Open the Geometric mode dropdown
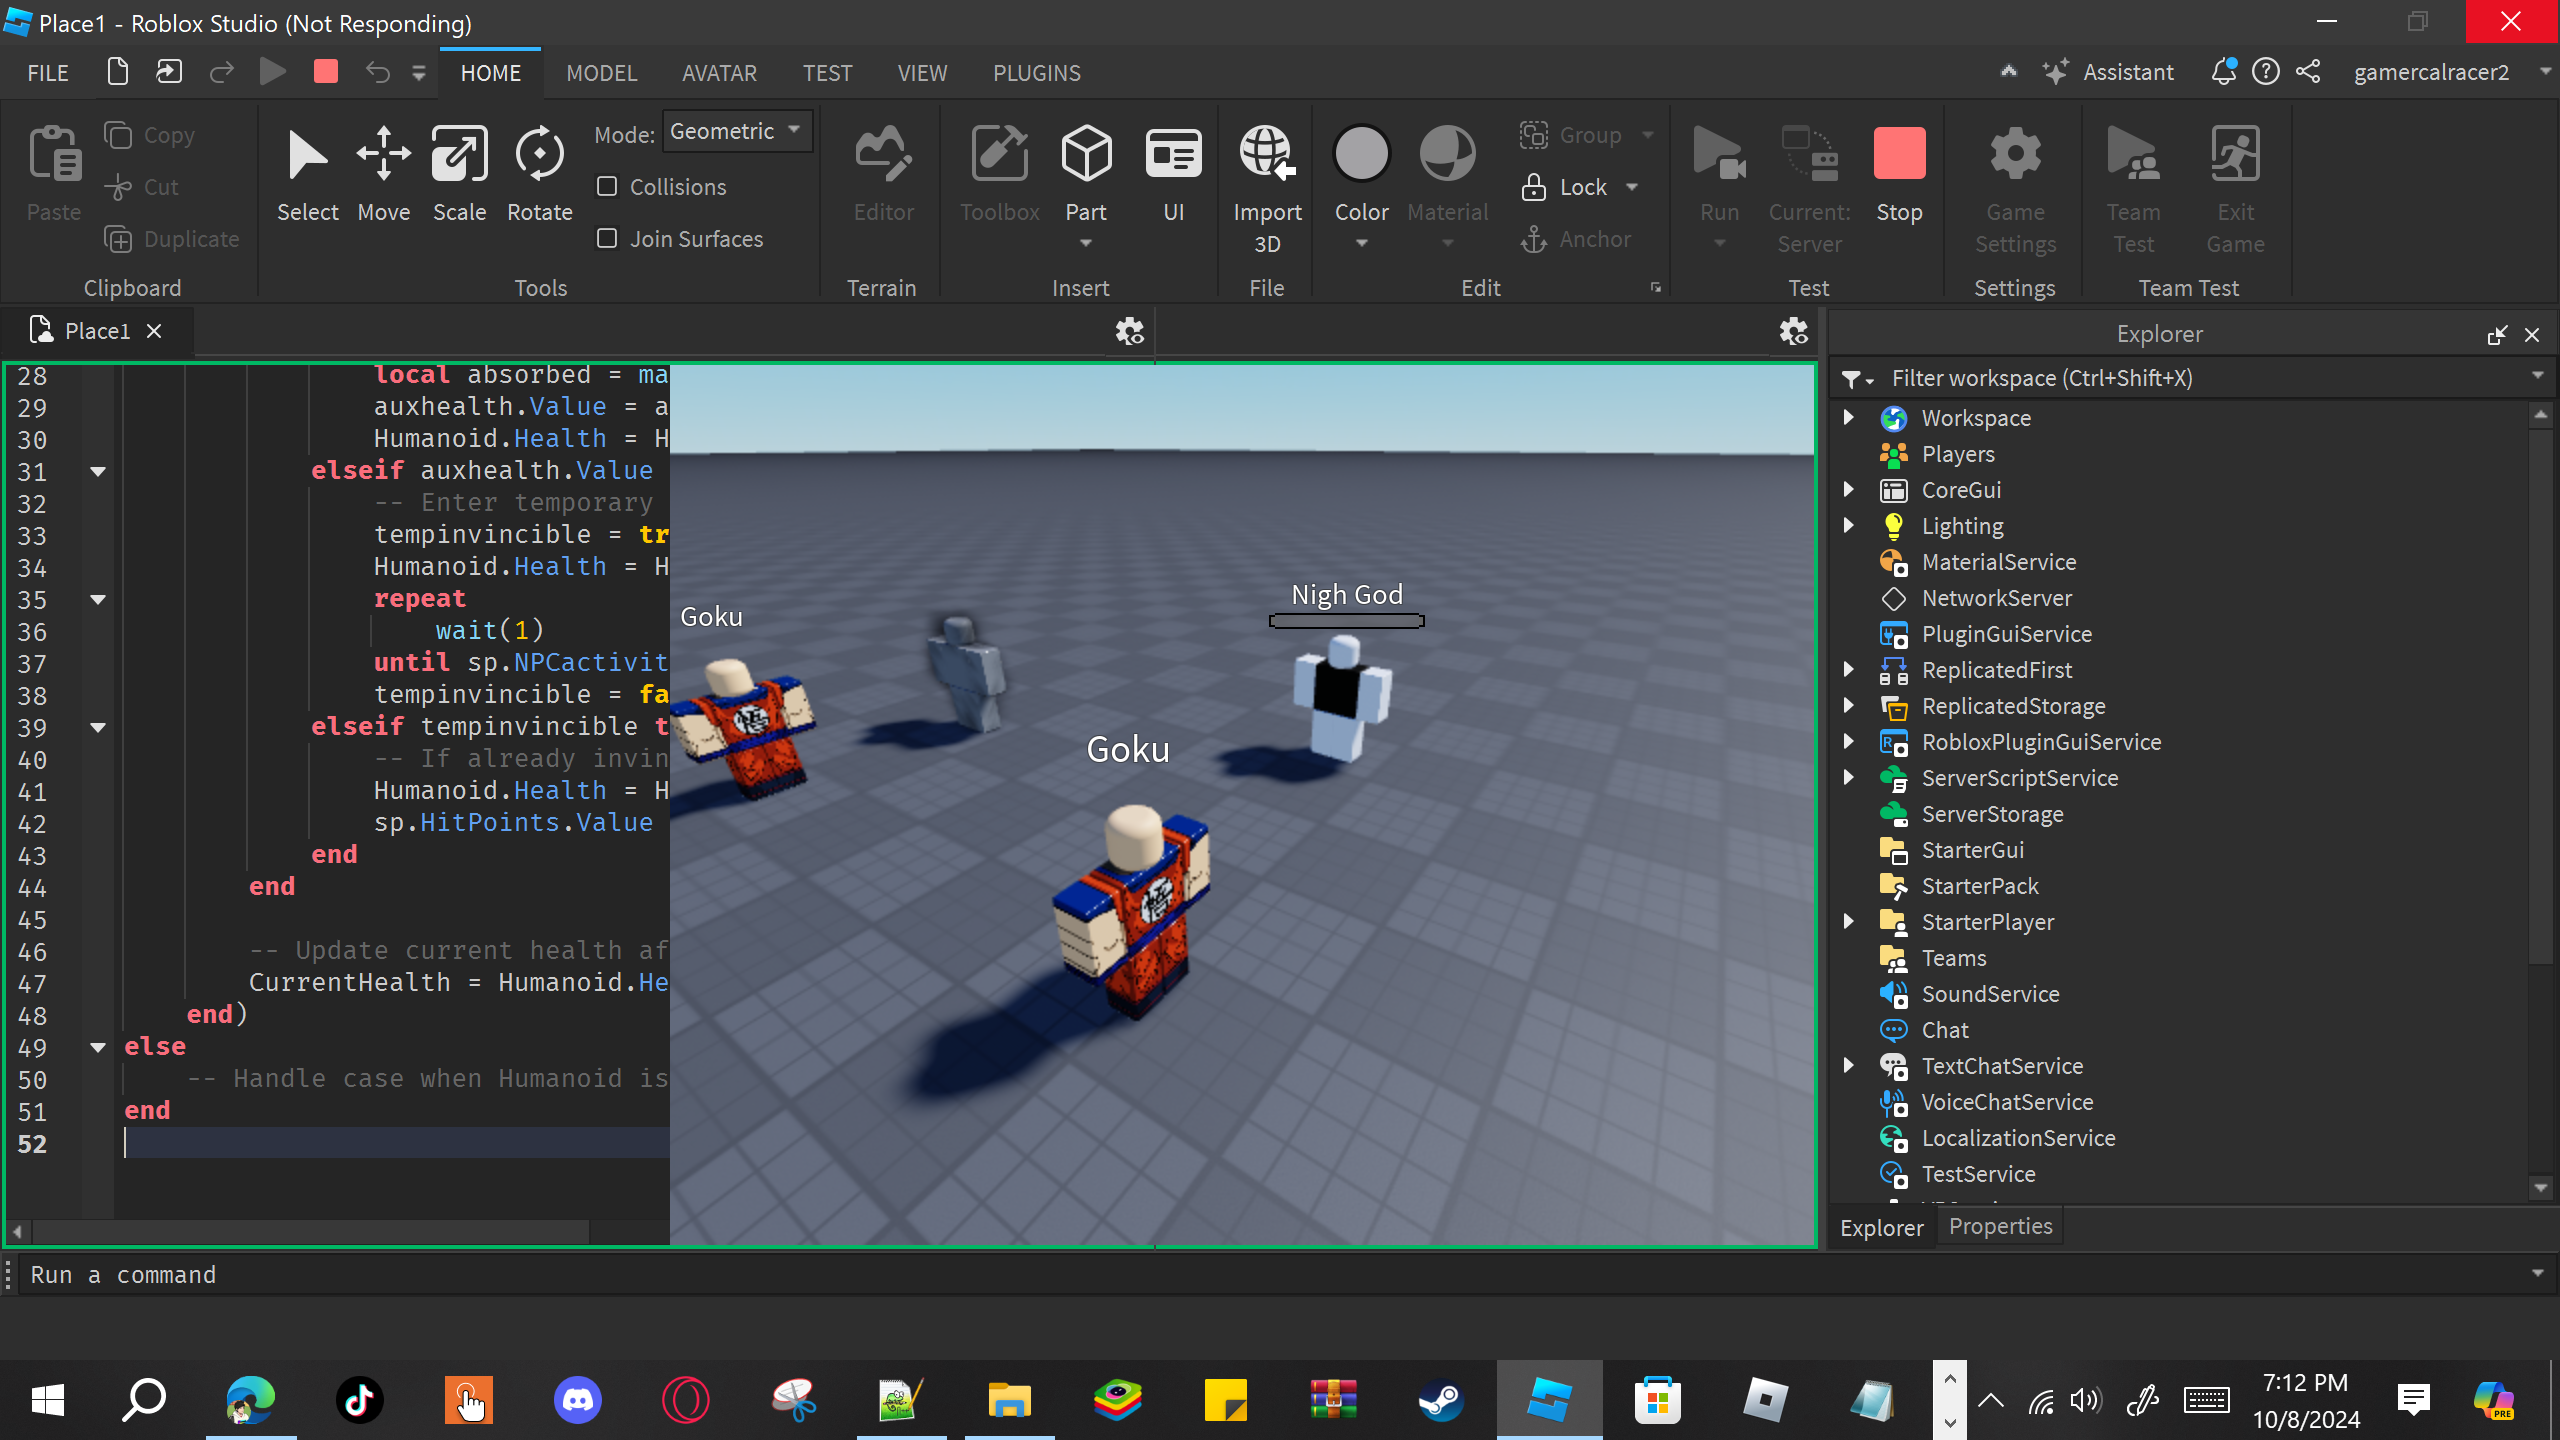 (x=736, y=132)
